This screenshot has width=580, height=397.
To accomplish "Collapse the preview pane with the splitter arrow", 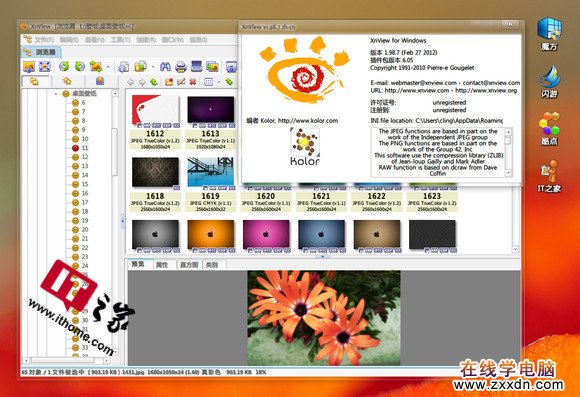I will 322,256.
